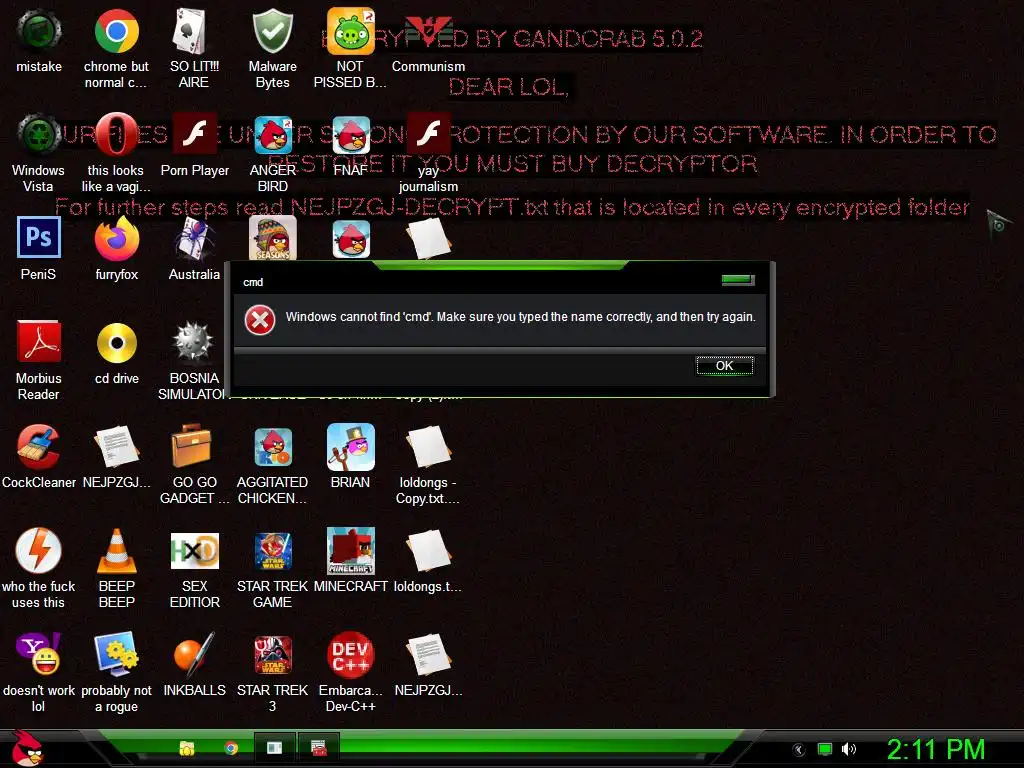Click the cmd dialog error message text
Viewport: 1024px width, 768px height.
coord(520,317)
